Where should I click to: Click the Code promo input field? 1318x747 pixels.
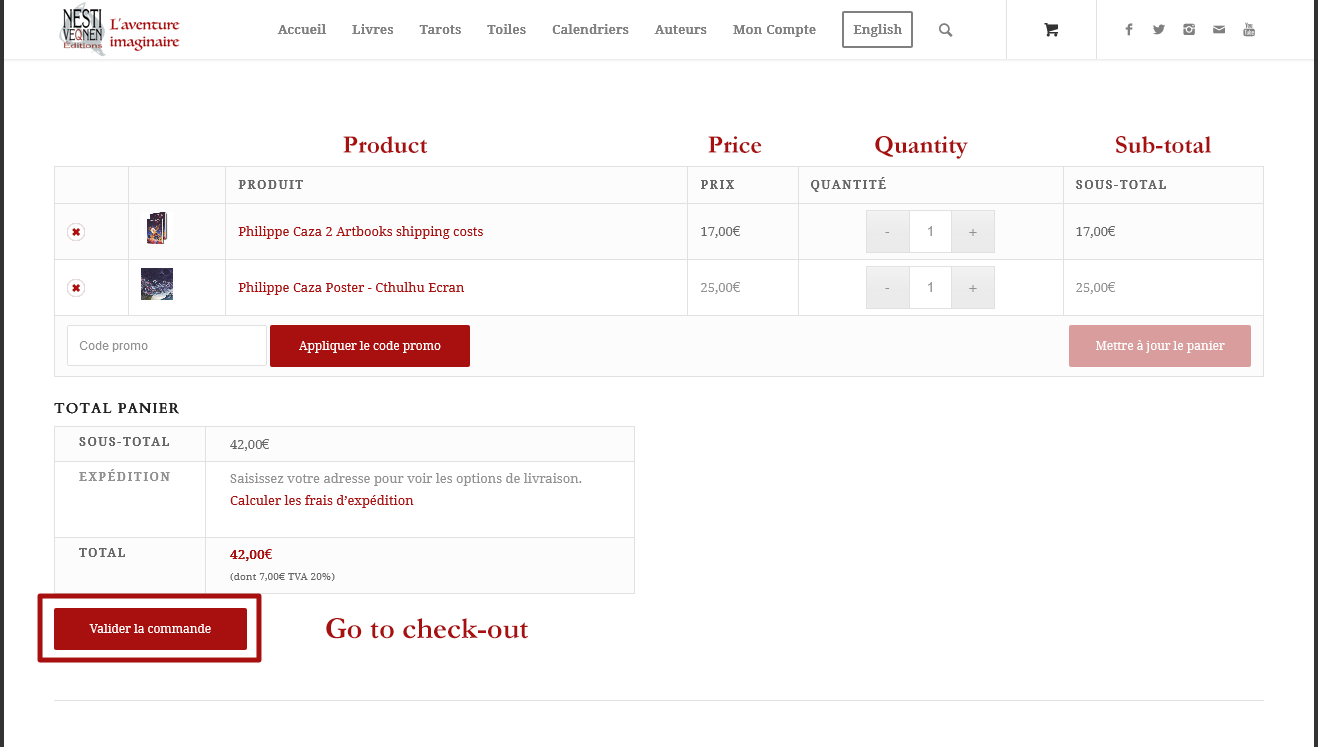coord(167,346)
